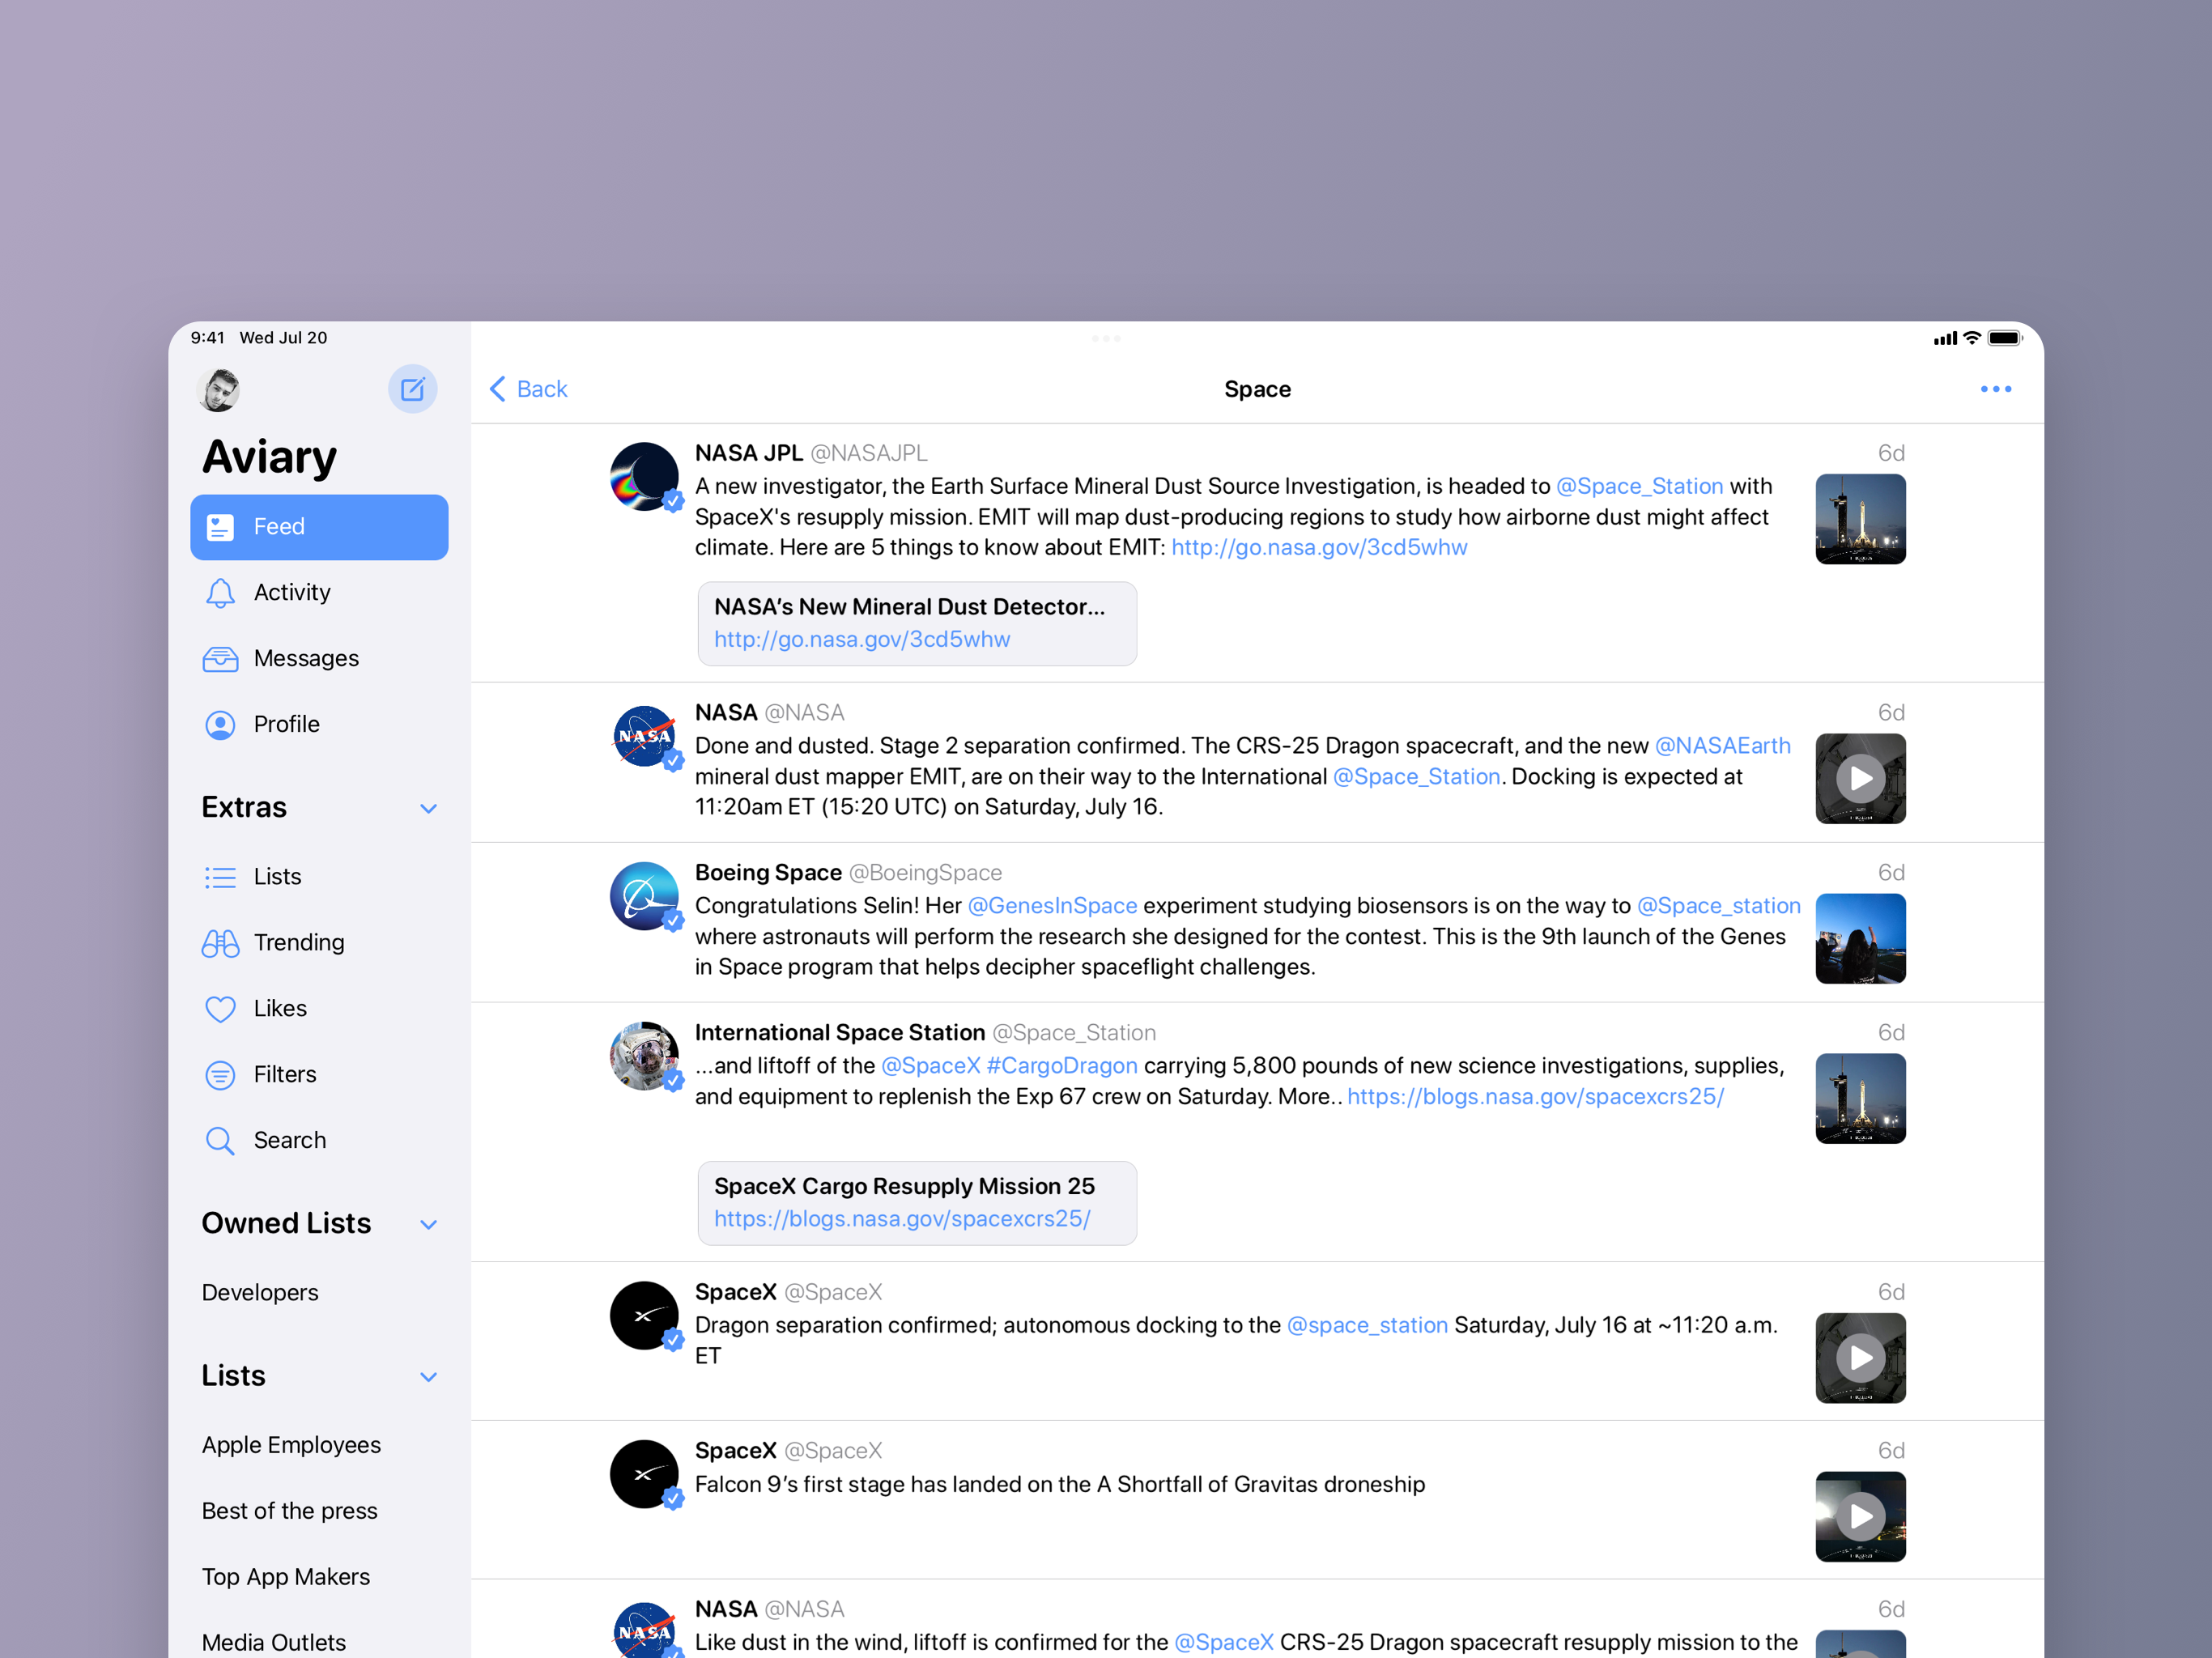Go to Profile page
The height and width of the screenshot is (1658, 2212).
(x=319, y=724)
